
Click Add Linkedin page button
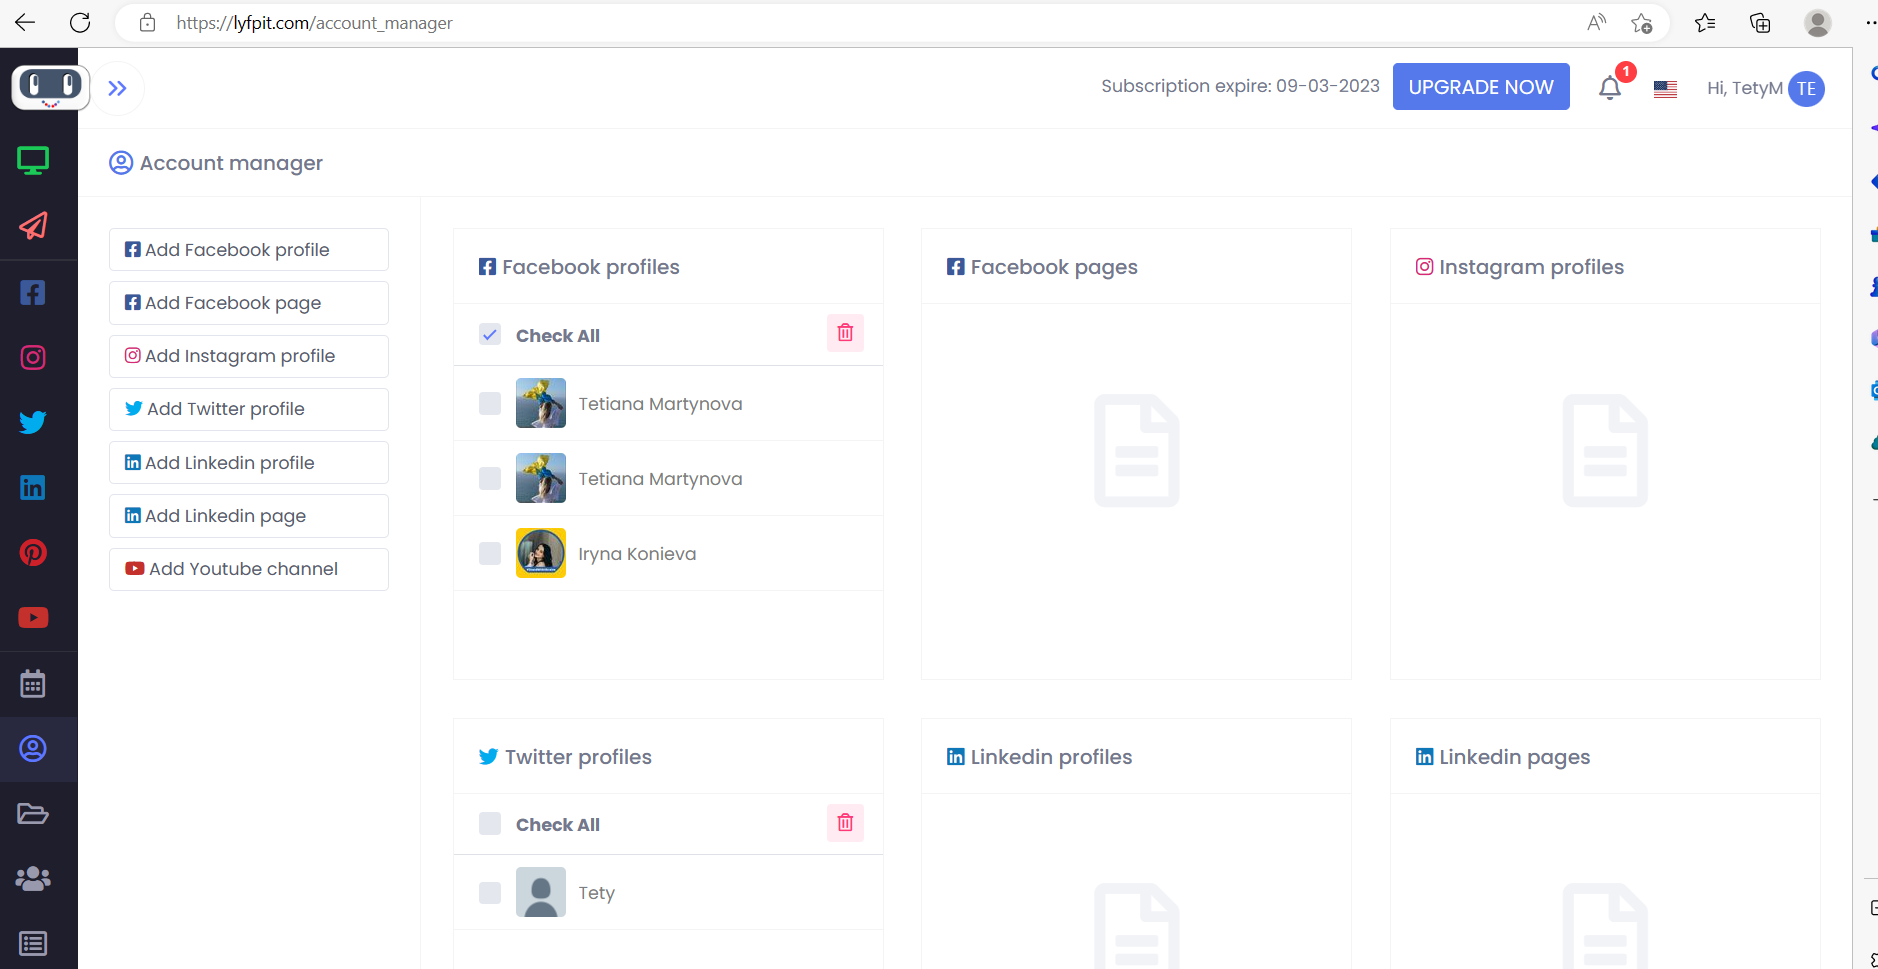[249, 516]
